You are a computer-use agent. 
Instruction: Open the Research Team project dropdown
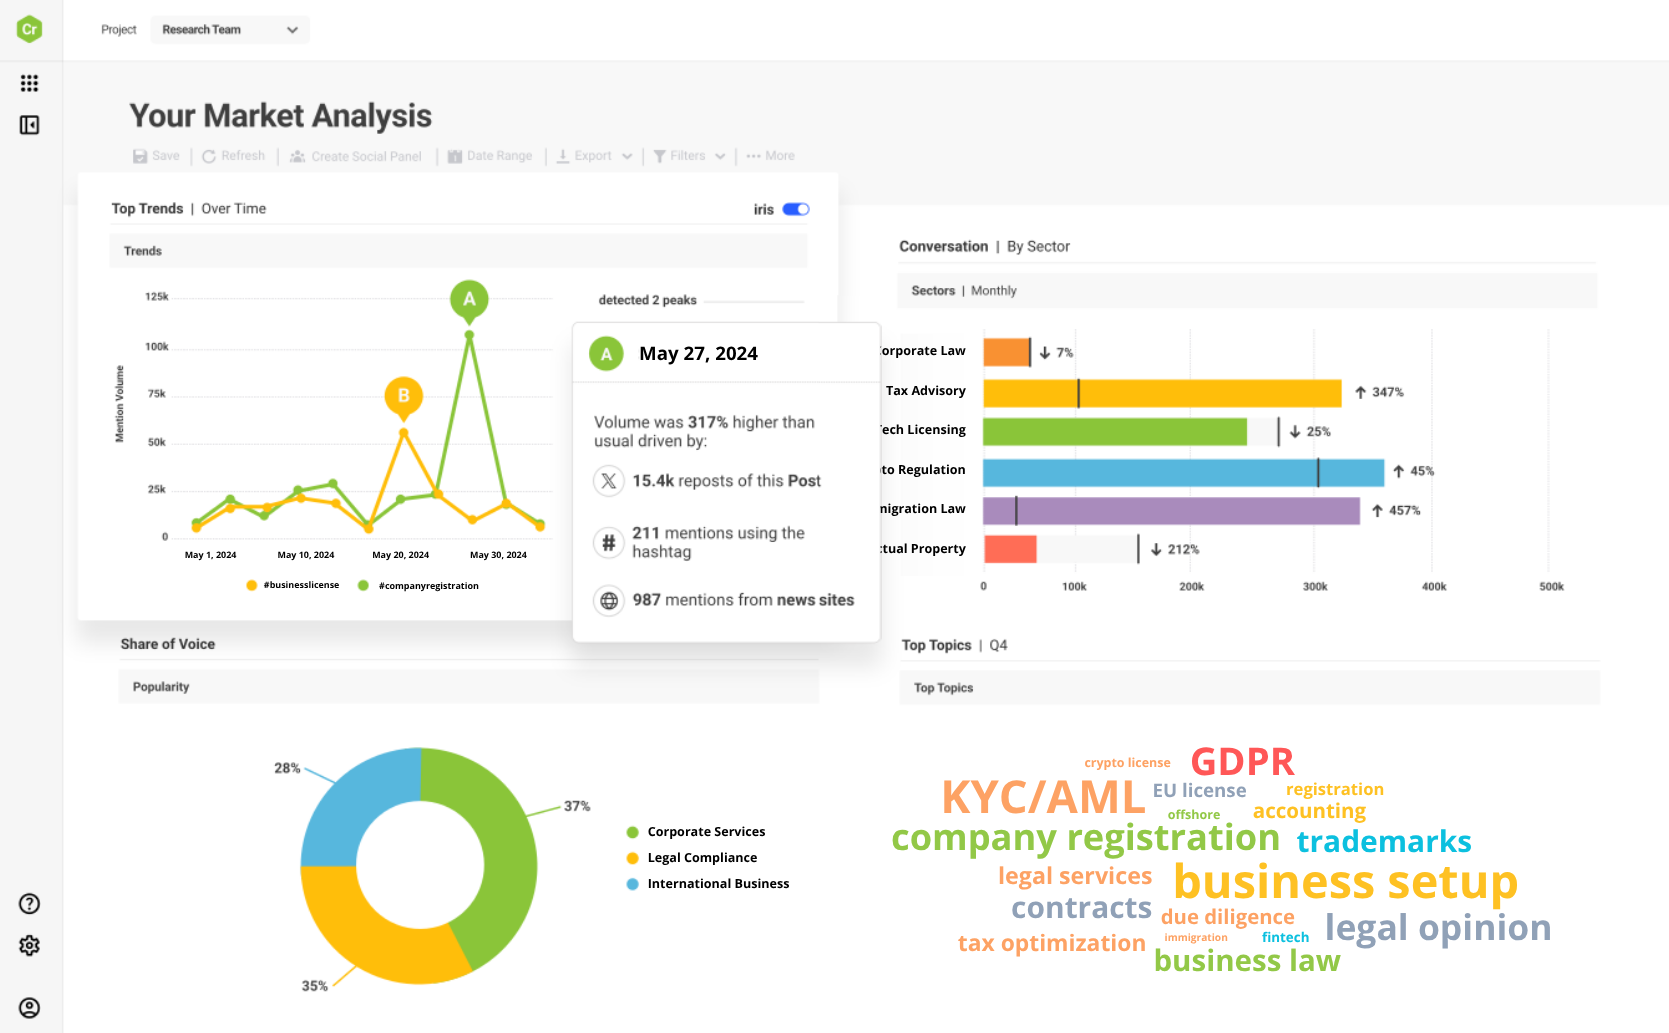[230, 30]
